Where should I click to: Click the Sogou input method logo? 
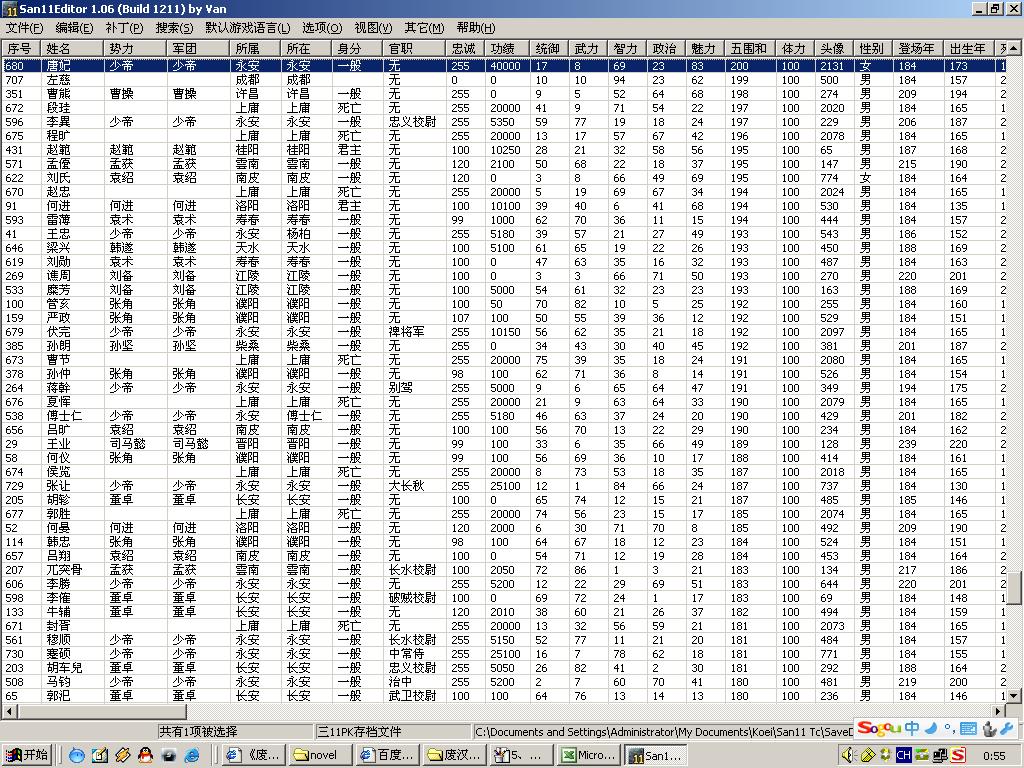(x=878, y=729)
